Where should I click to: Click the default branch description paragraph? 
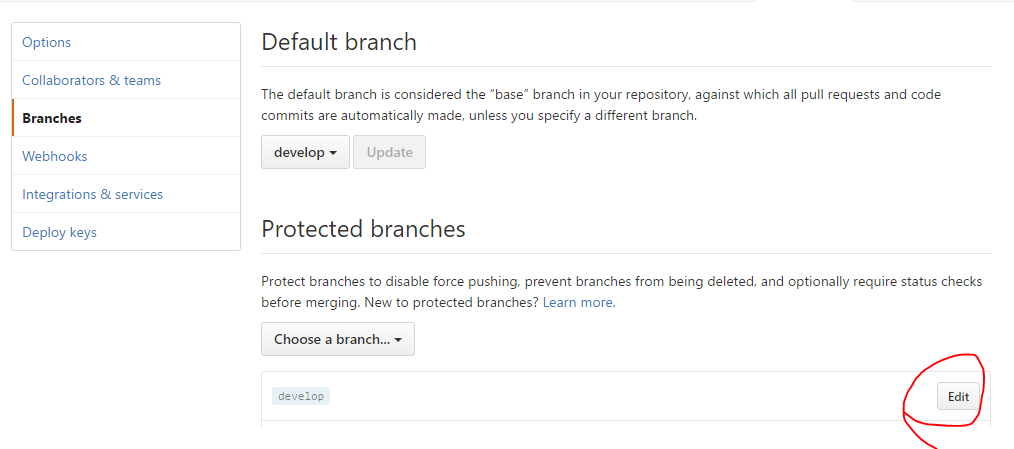(600, 105)
